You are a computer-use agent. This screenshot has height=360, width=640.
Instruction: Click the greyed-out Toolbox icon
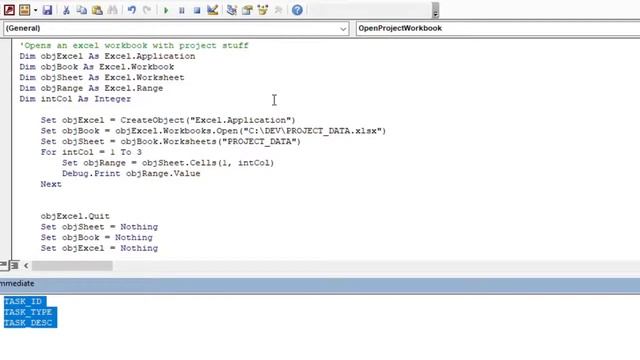coord(278,10)
